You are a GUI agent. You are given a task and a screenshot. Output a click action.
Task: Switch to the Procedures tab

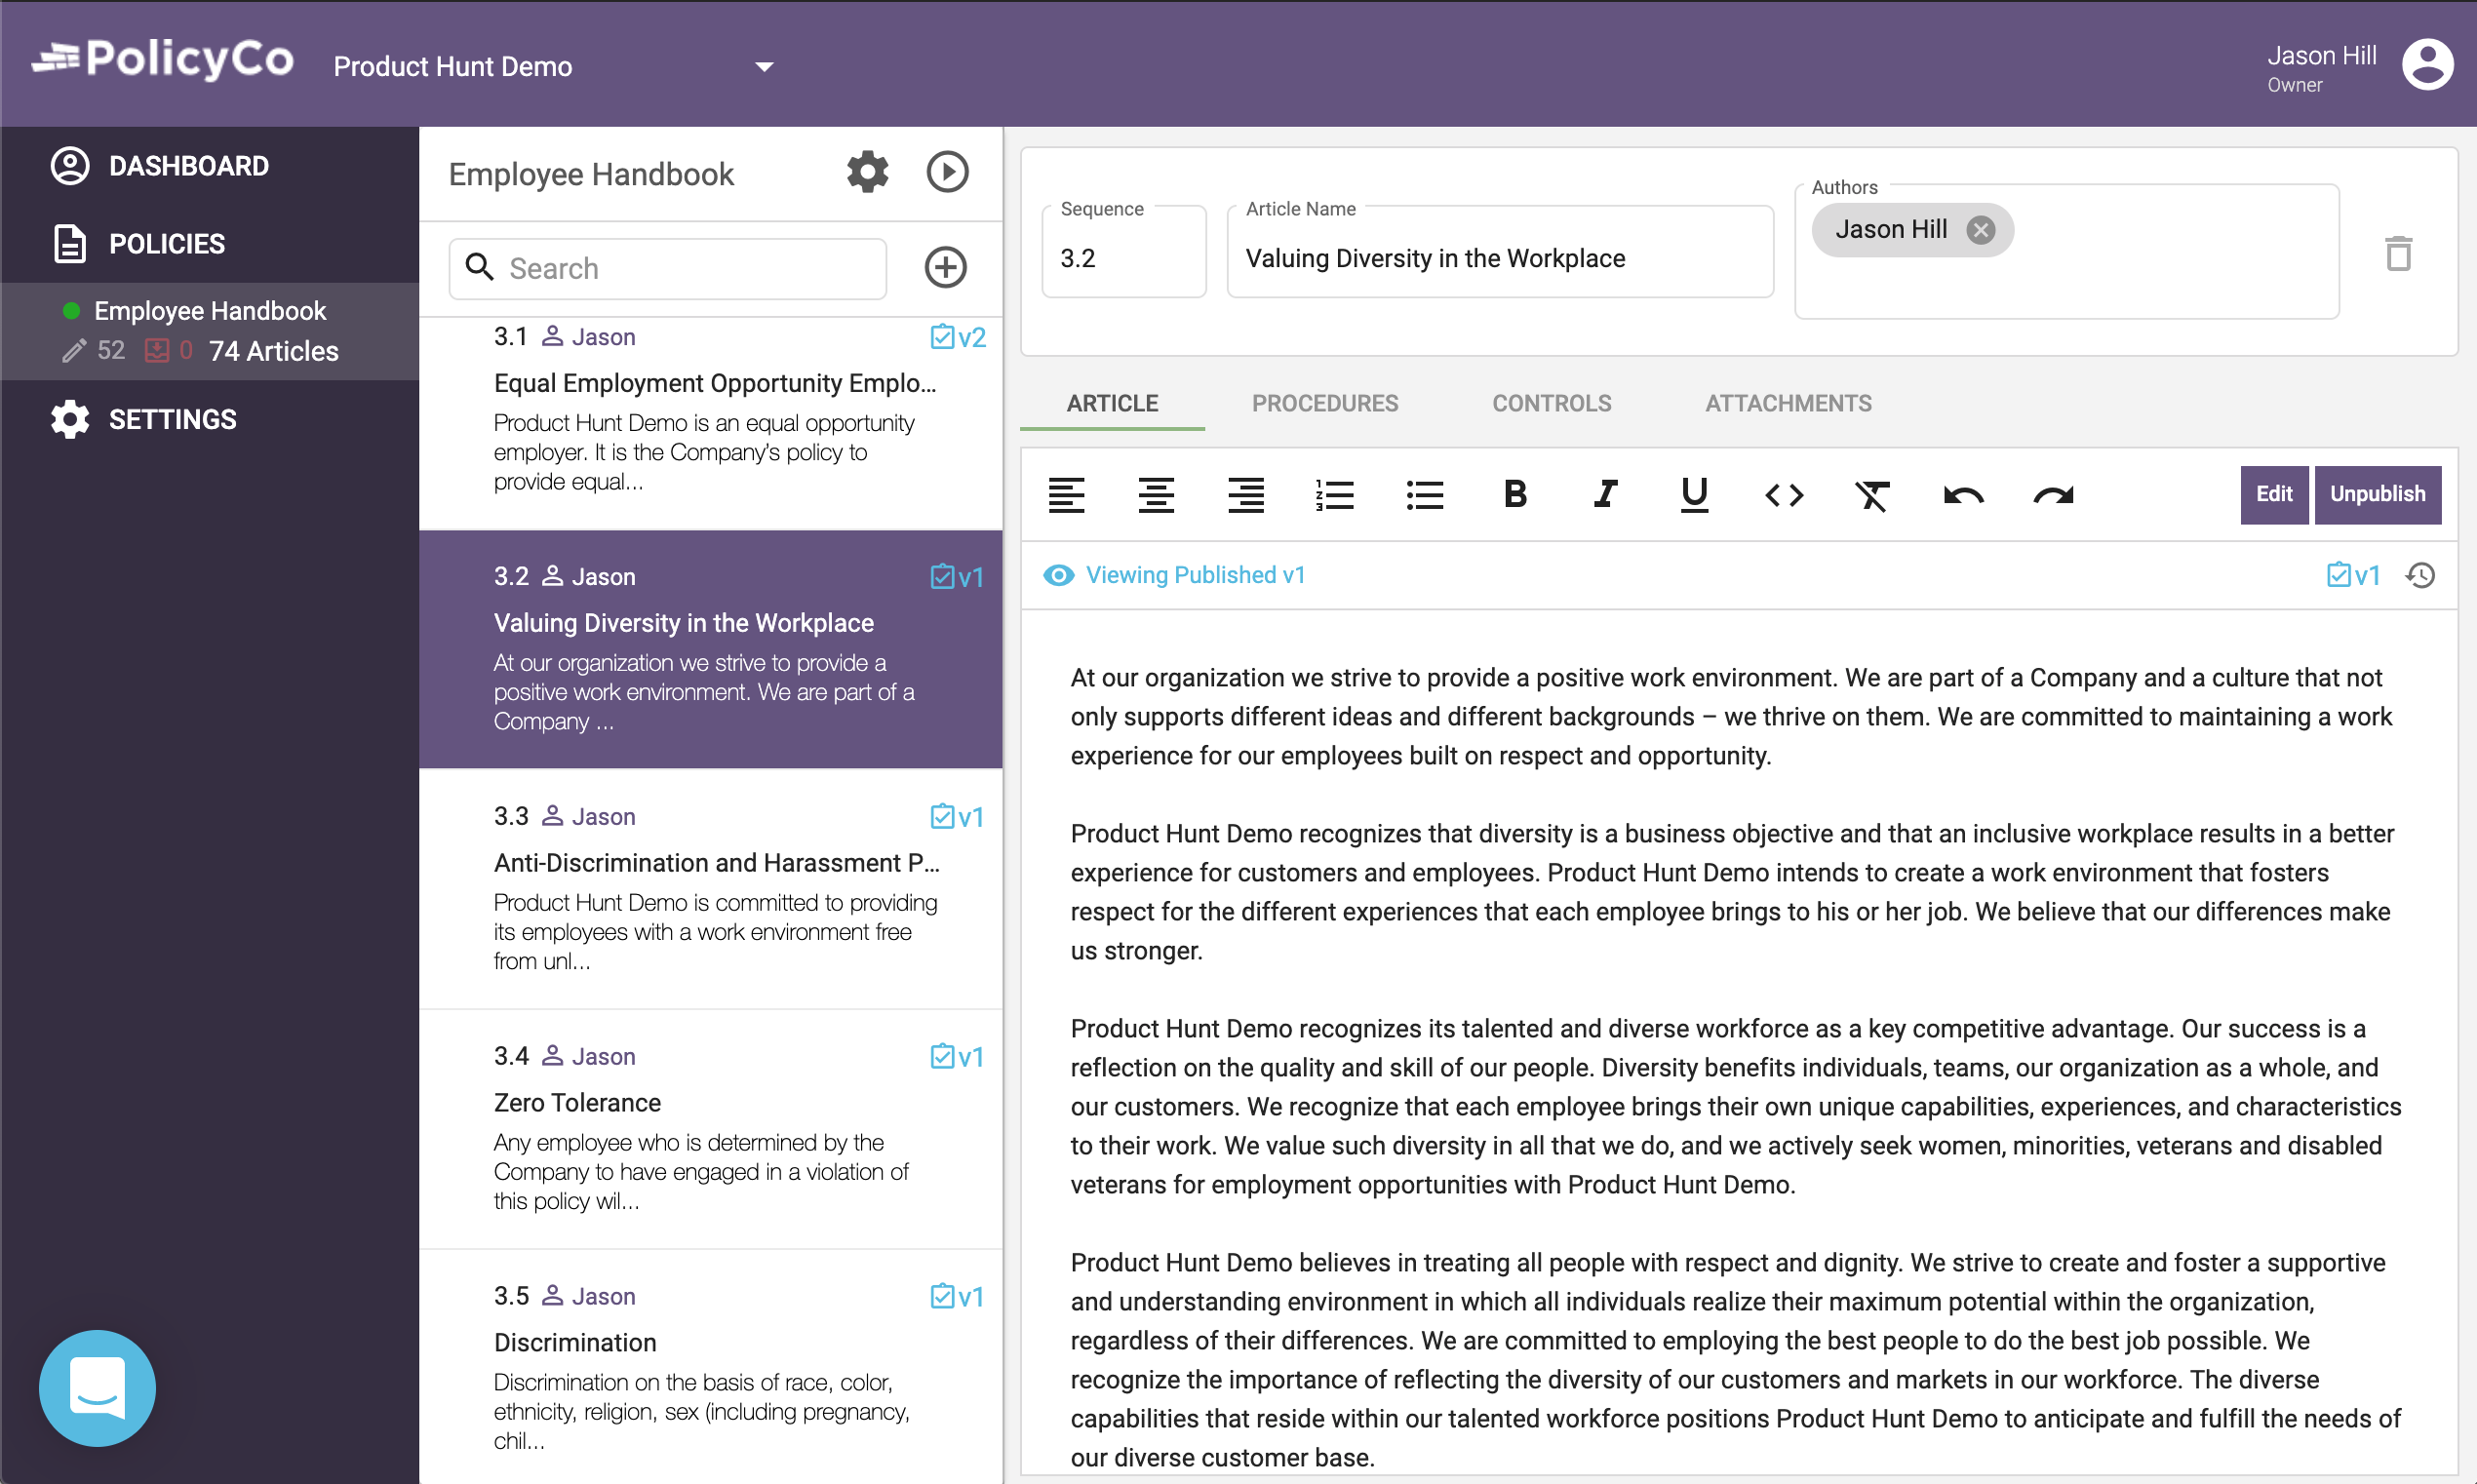click(x=1324, y=403)
